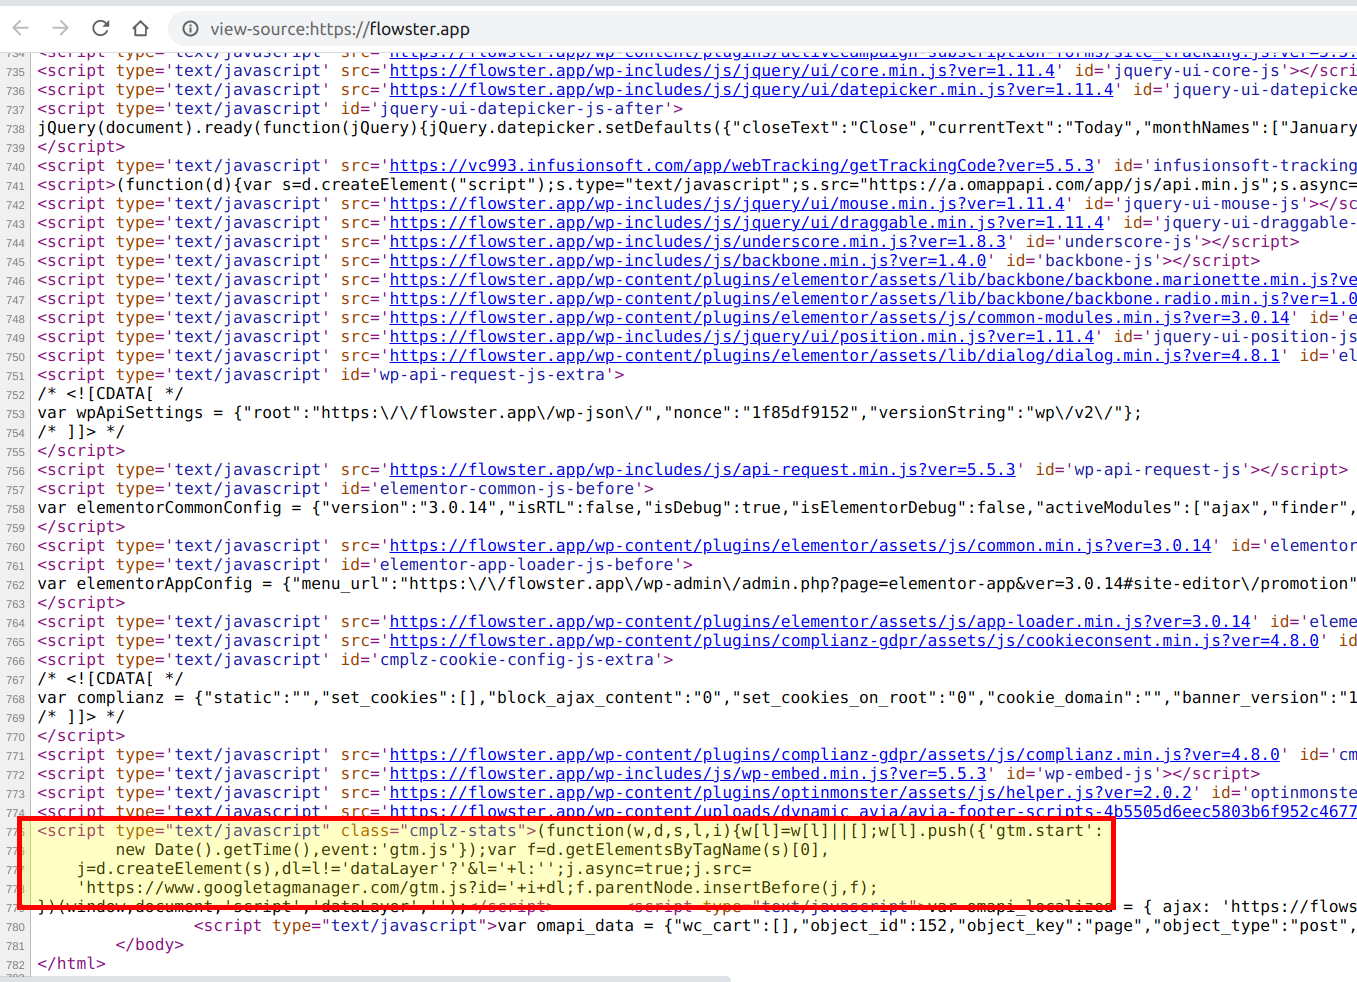Click line number 753 in the gutter
This screenshot has width=1357, height=982.
pos(15,414)
